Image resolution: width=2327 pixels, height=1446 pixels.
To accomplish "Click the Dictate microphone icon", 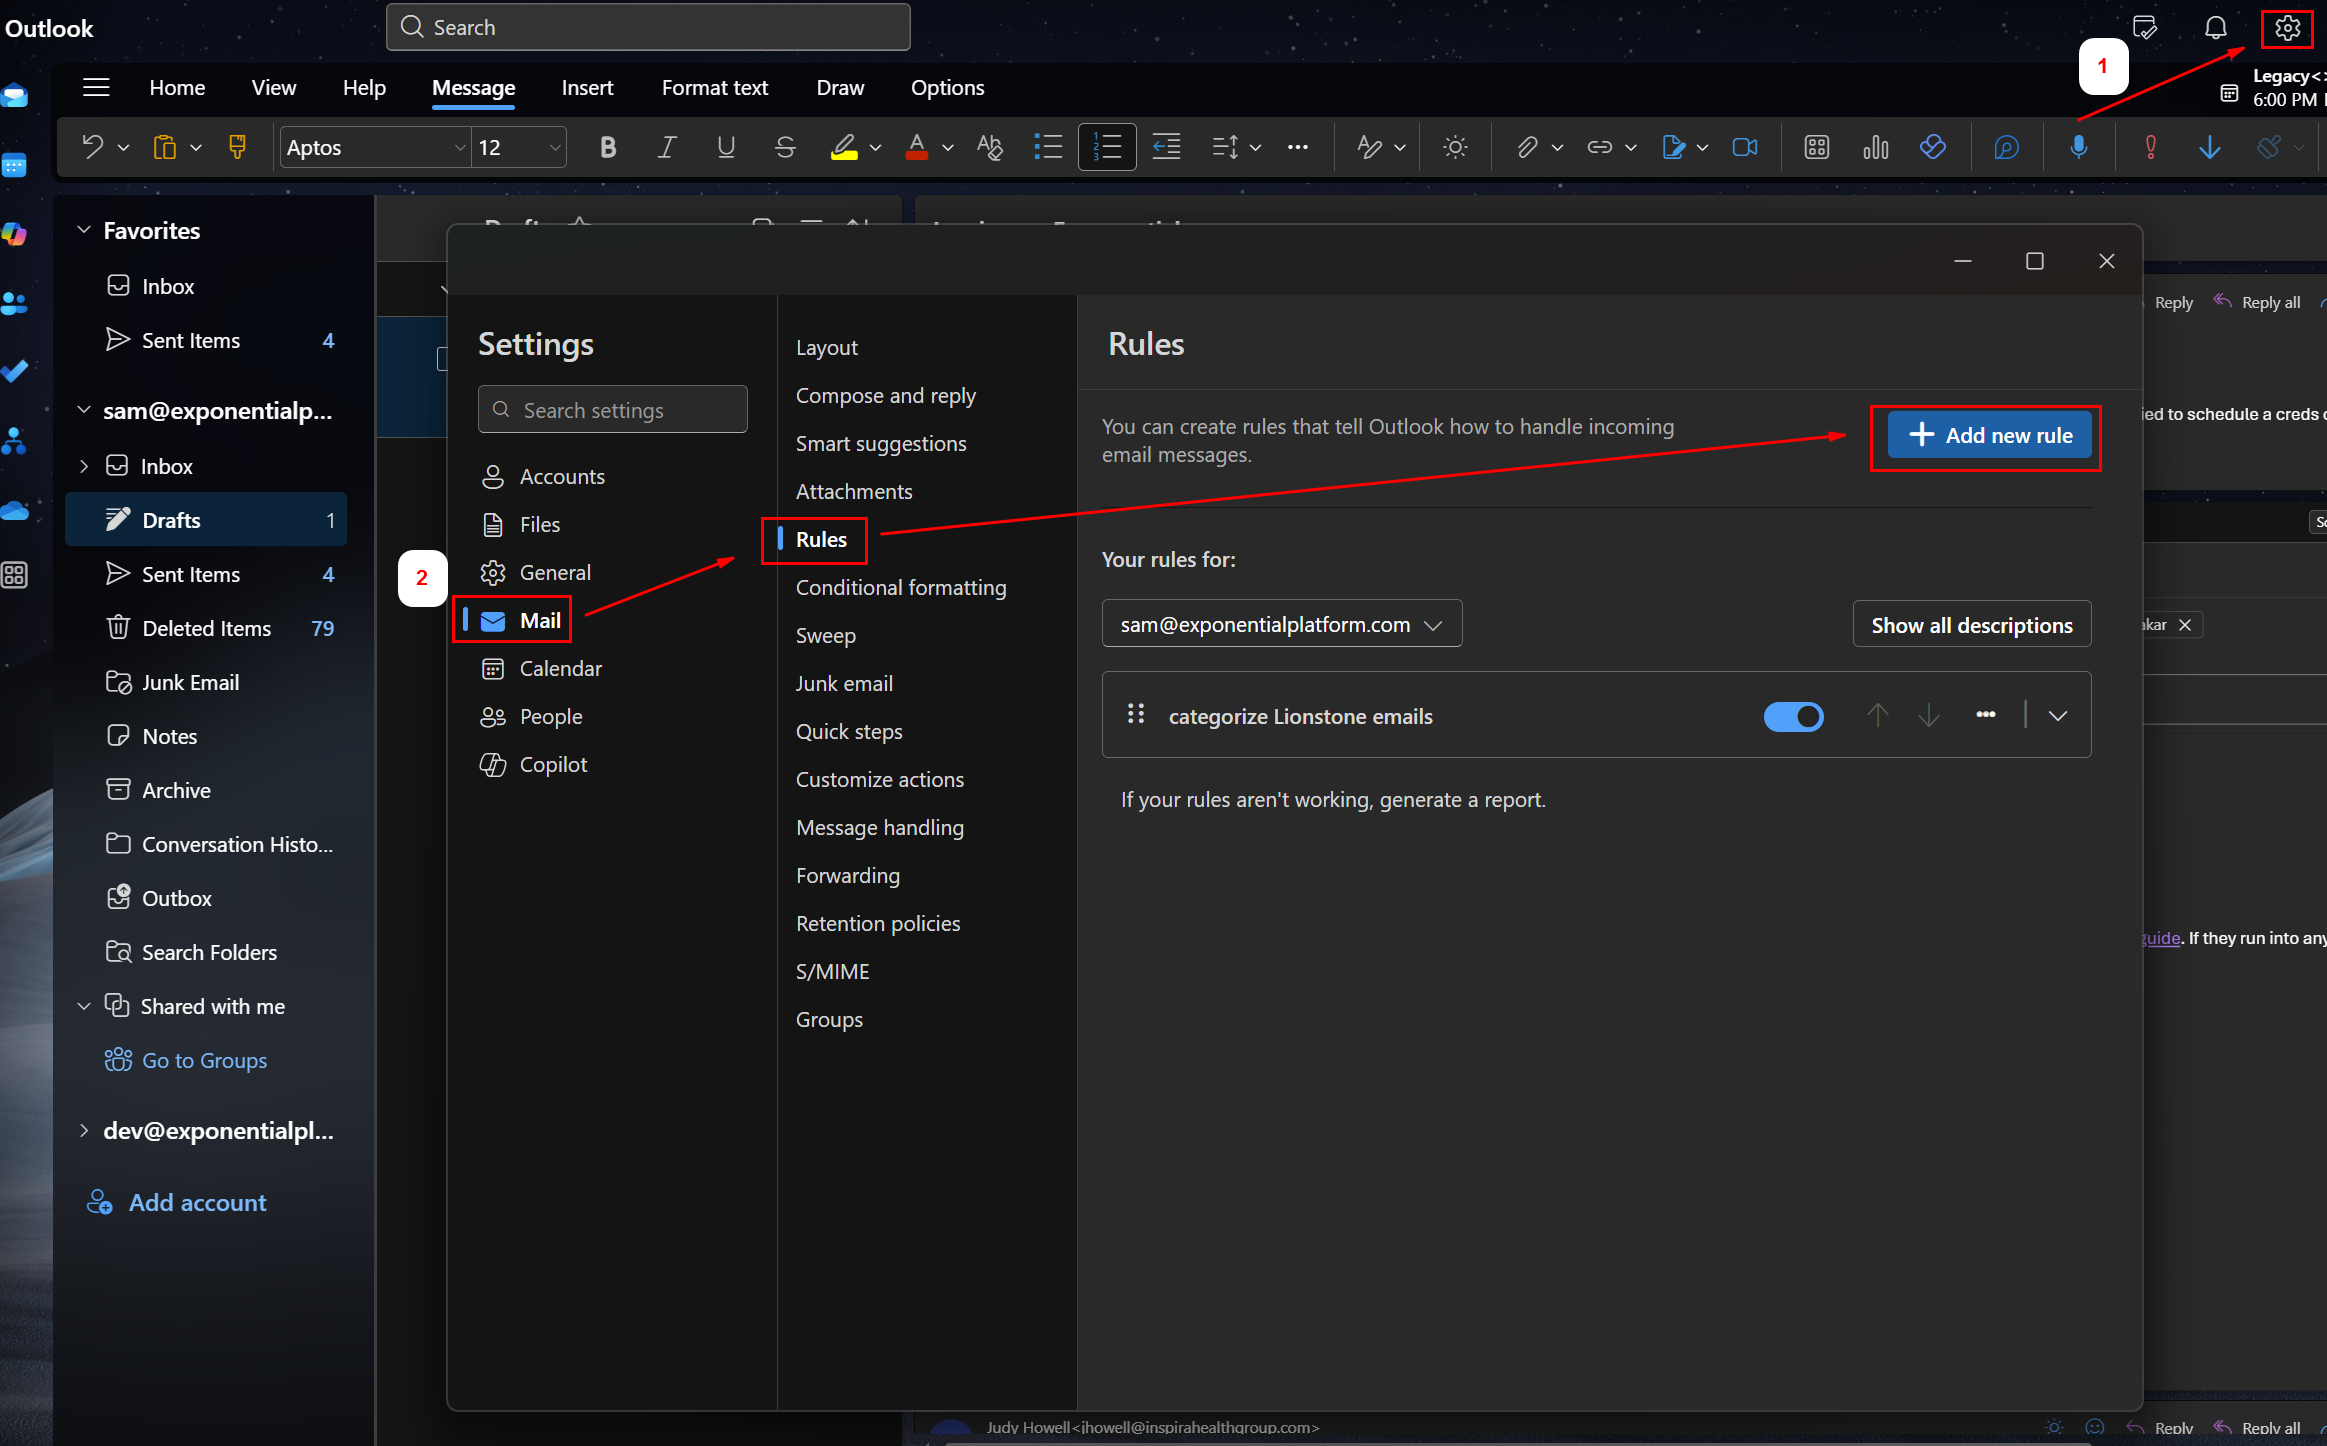I will 2078,148.
